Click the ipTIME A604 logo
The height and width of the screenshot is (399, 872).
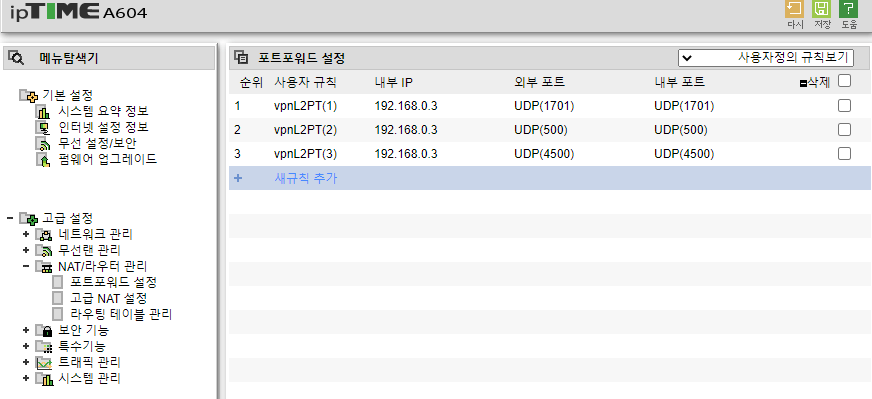click(x=79, y=12)
